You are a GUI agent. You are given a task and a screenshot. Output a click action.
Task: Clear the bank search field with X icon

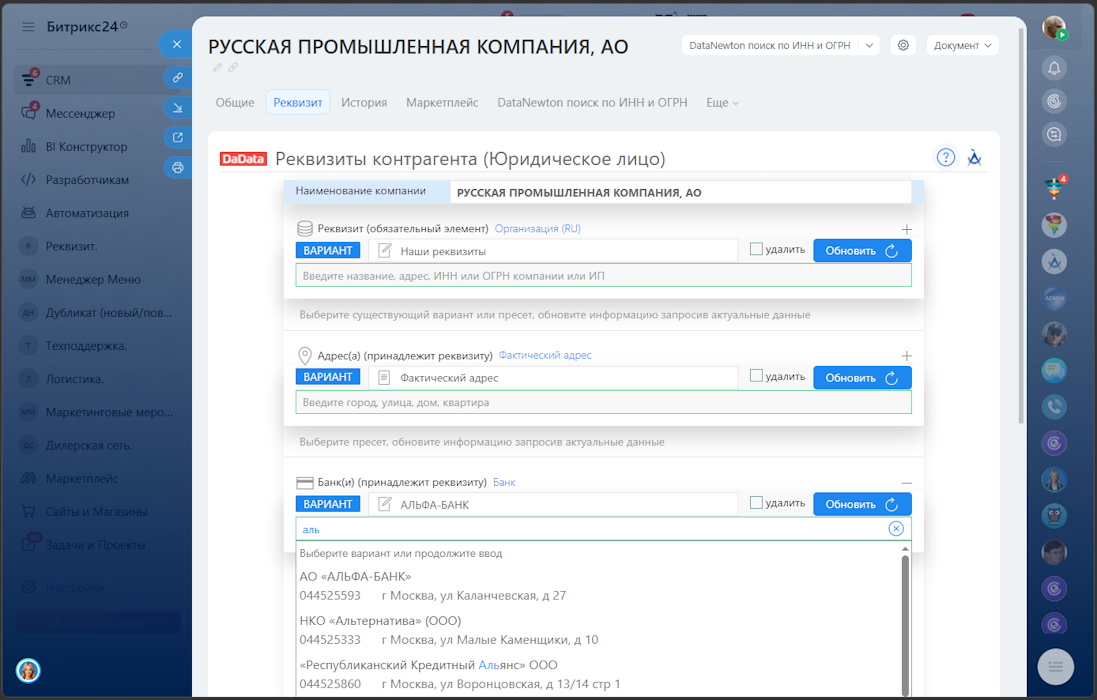pos(896,529)
